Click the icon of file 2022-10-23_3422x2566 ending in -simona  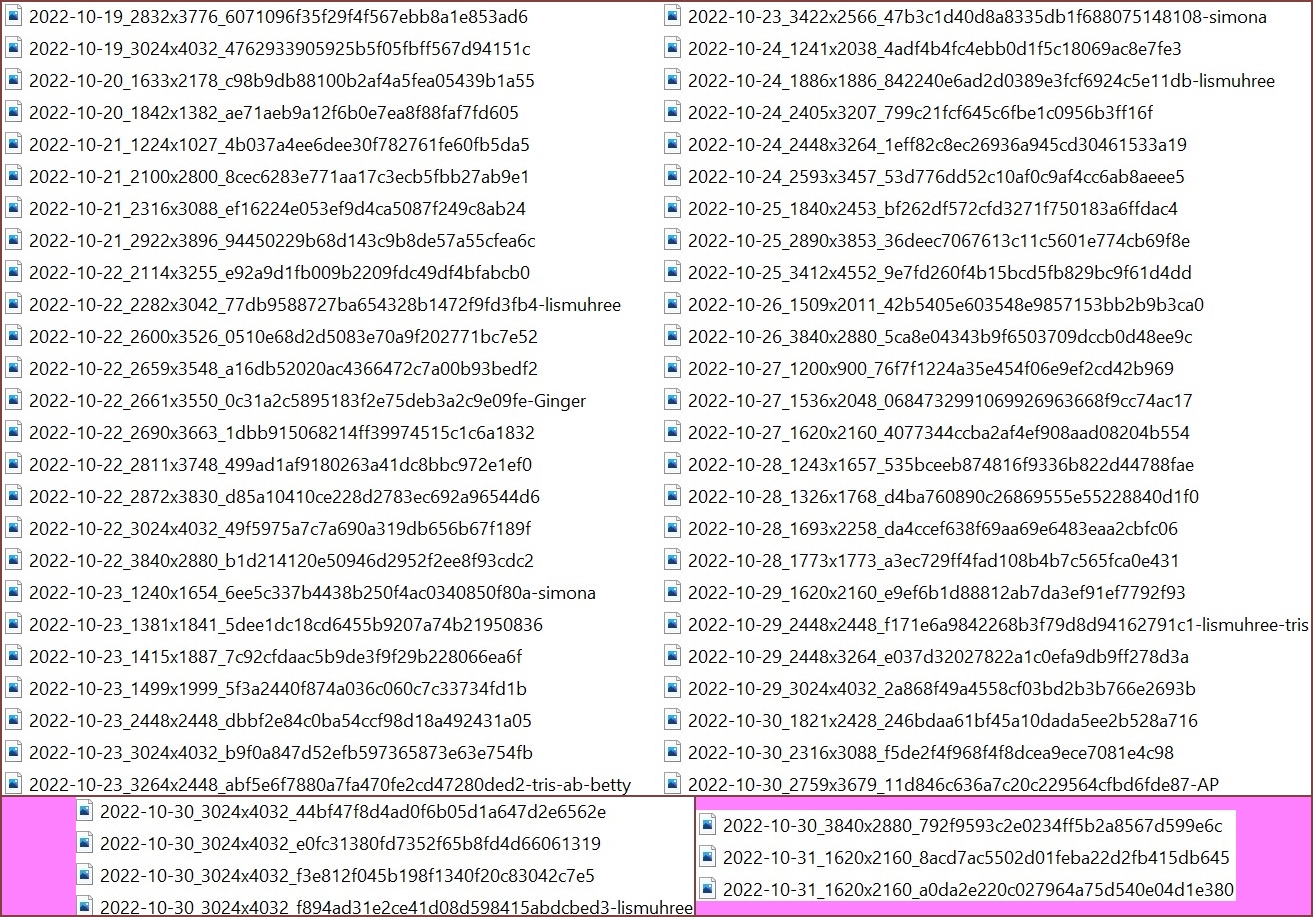673,17
